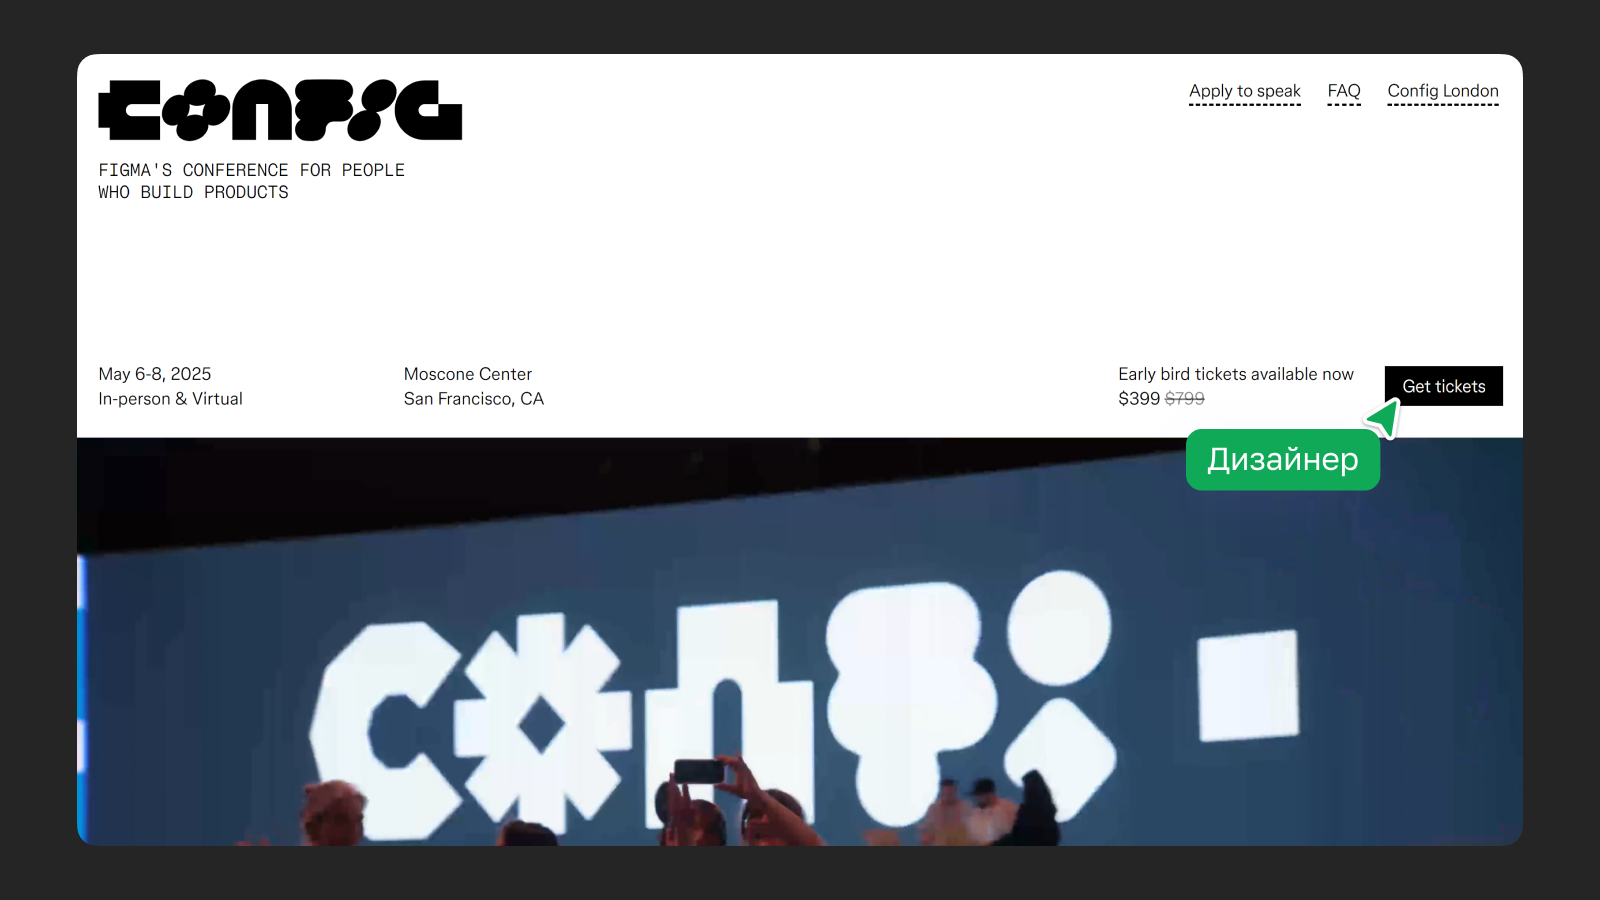
Task: Click the struck-through $799 price
Action: [x=1185, y=399]
